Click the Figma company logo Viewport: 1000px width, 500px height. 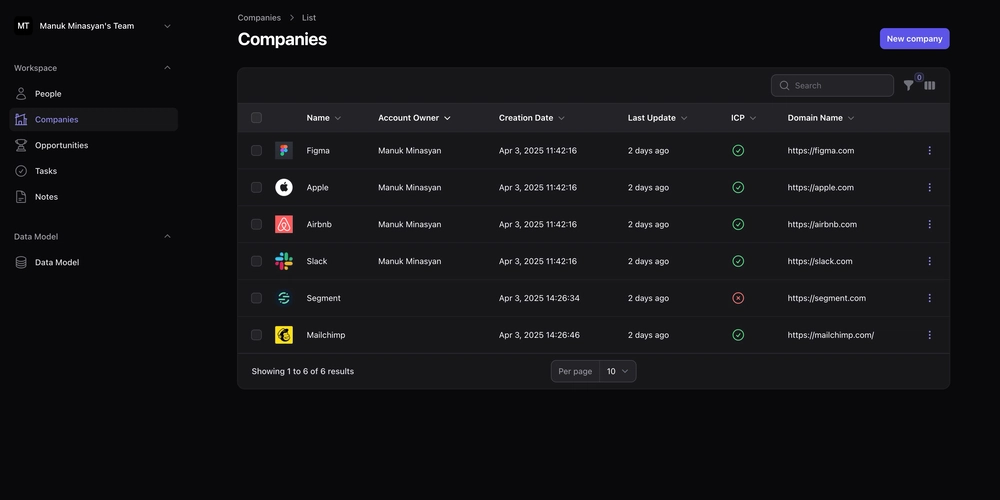[x=284, y=151]
